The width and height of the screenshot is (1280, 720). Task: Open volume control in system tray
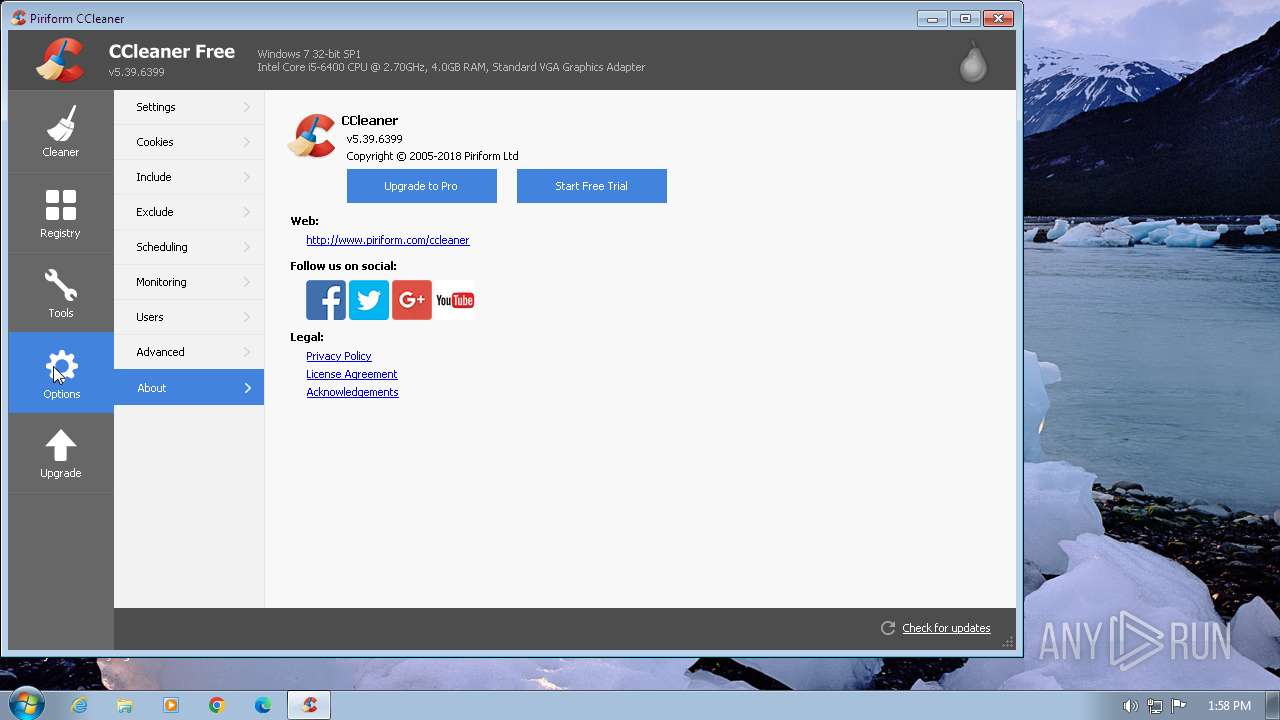tap(1130, 705)
